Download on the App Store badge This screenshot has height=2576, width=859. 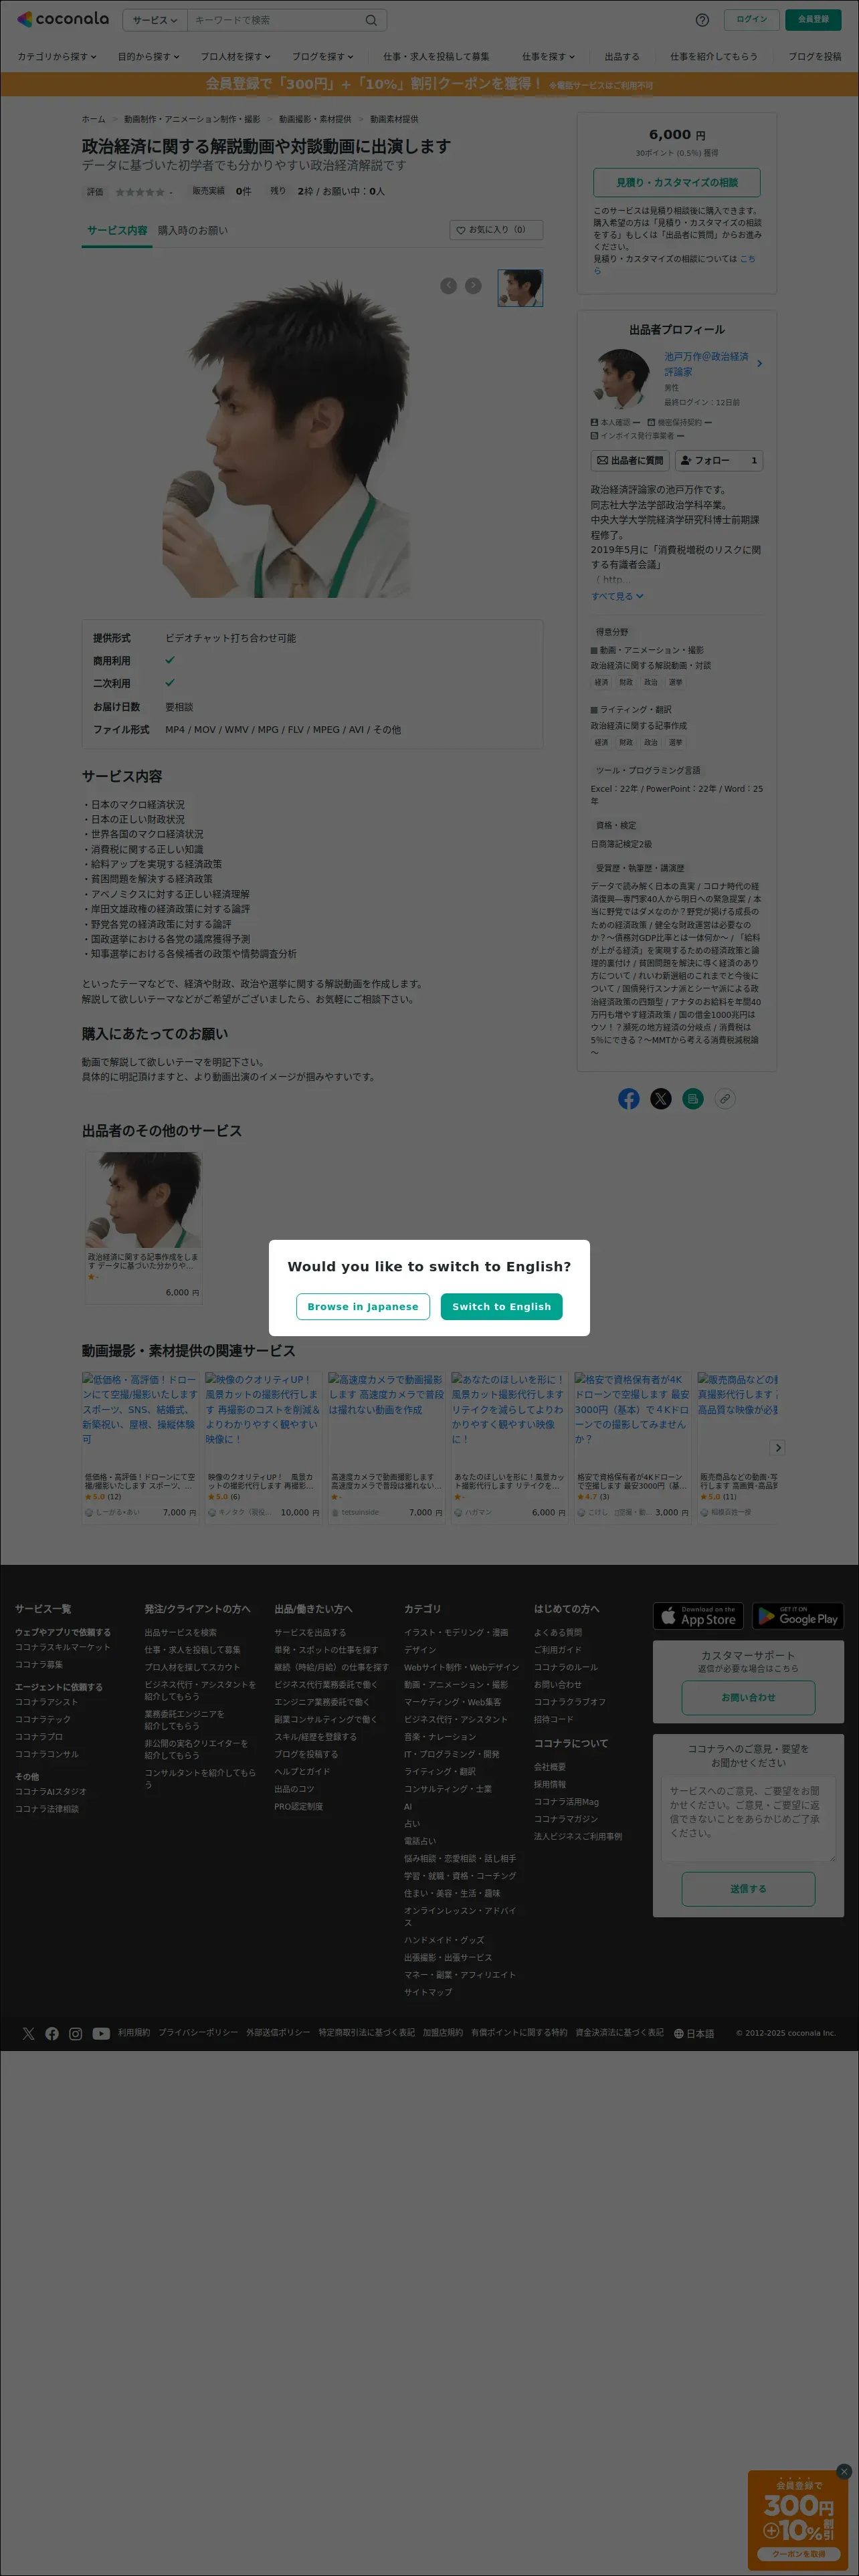click(x=699, y=1616)
